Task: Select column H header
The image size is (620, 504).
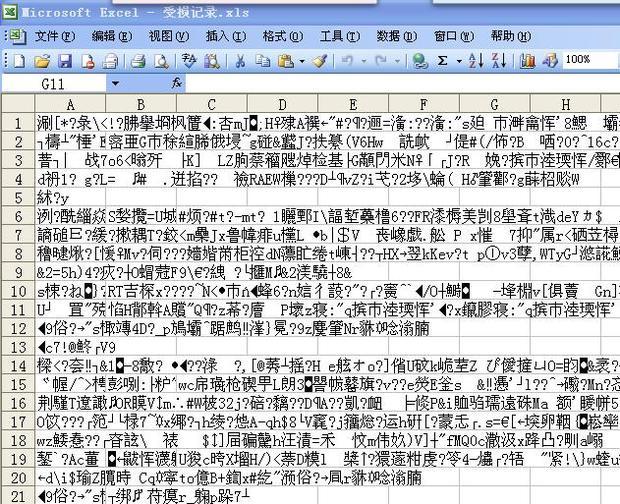Action: pos(565,104)
